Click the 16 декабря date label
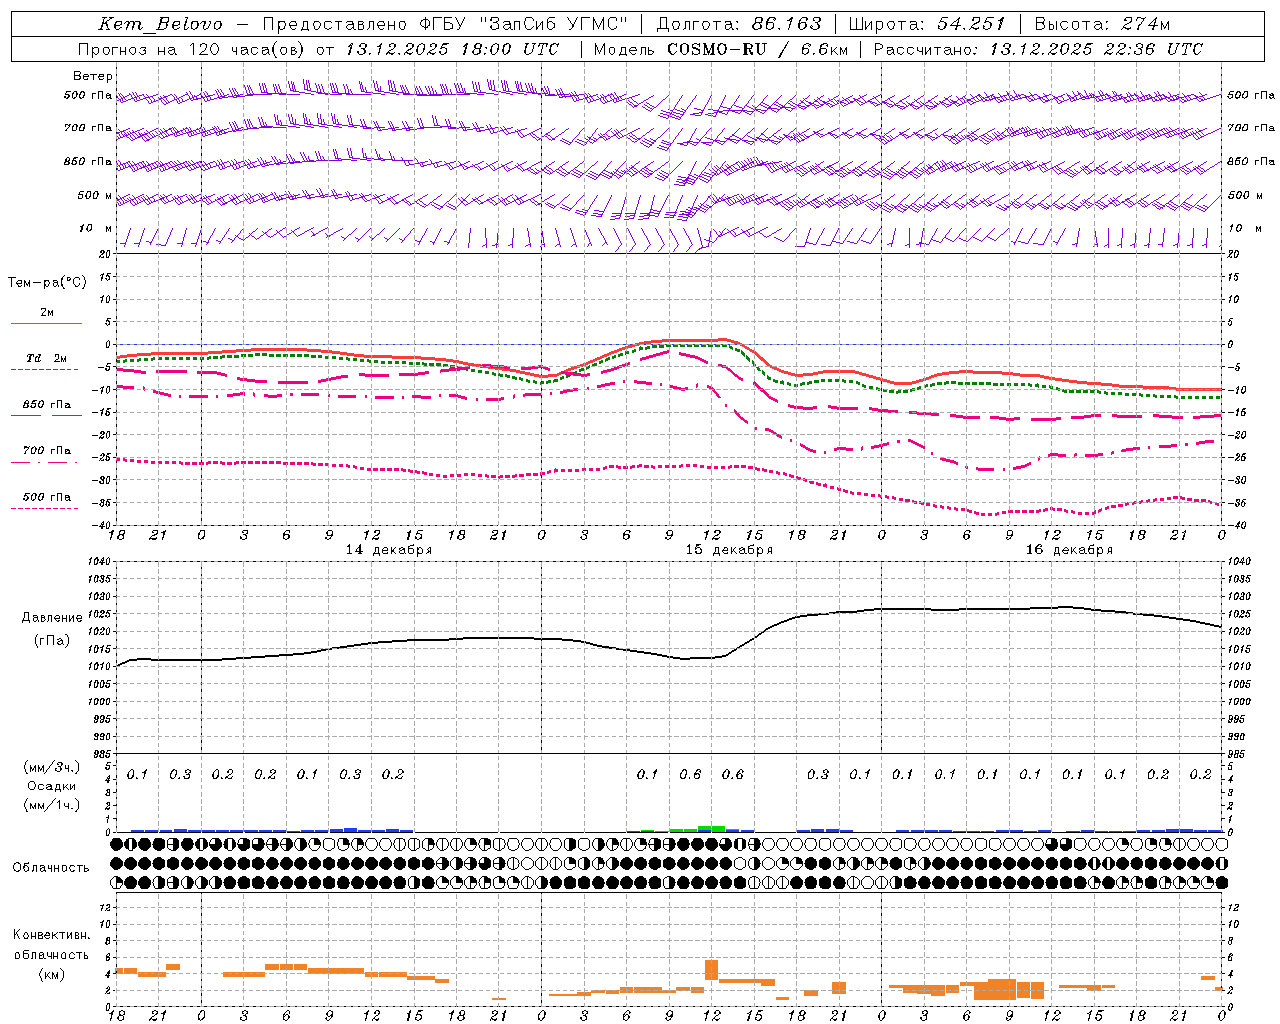This screenshot has height=1024, width=1280. click(x=1069, y=550)
